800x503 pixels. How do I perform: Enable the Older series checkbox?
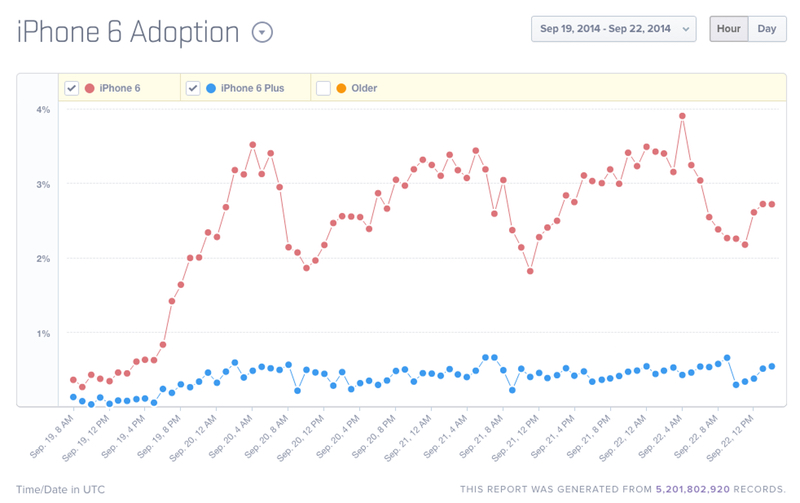[x=324, y=88]
